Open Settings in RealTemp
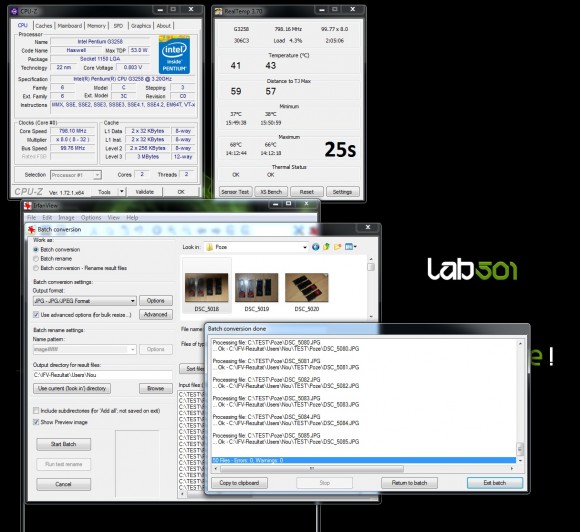The height and width of the screenshot is (532, 580). (342, 192)
